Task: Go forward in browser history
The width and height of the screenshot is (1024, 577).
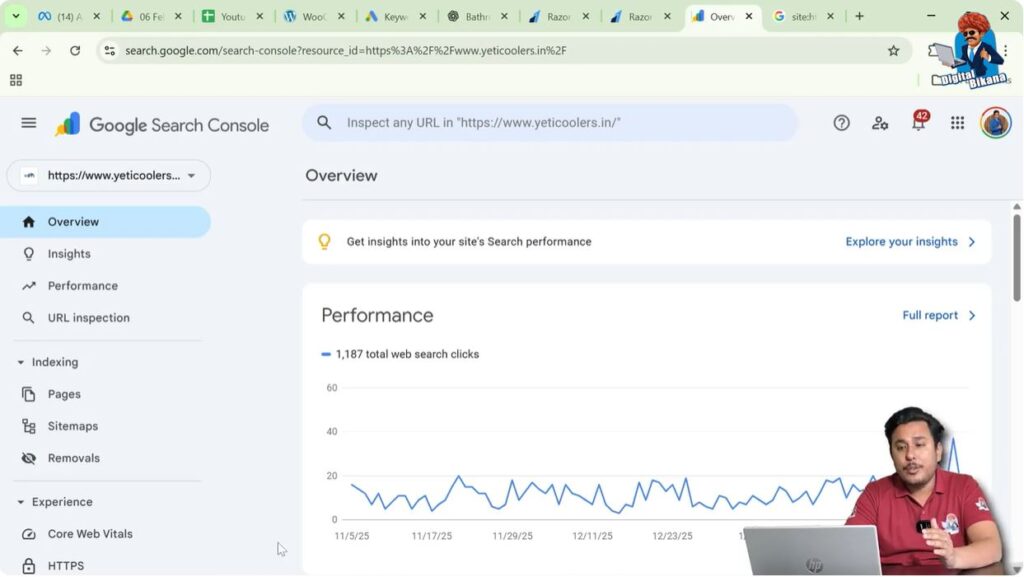Action: click(x=46, y=50)
